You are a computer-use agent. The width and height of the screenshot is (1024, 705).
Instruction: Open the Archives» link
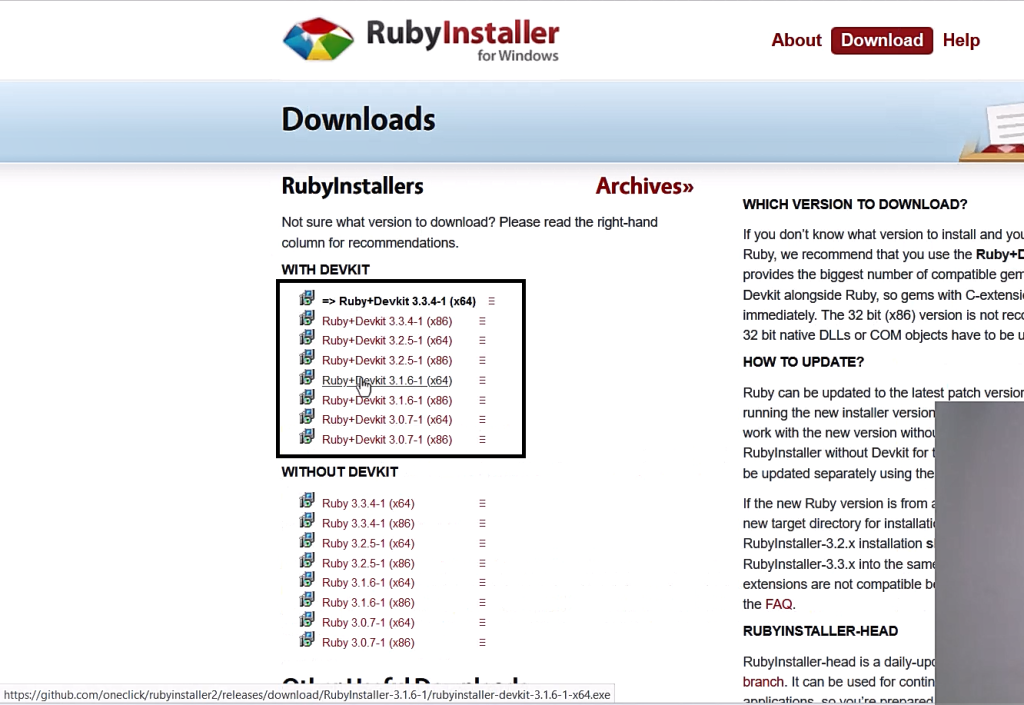[644, 186]
